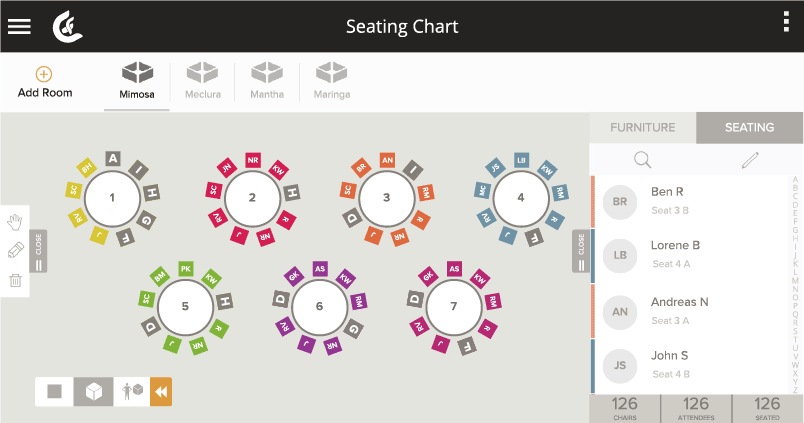Screen dimensions: 804x423
Task: Open the hamburger menu
Action: click(x=19, y=27)
